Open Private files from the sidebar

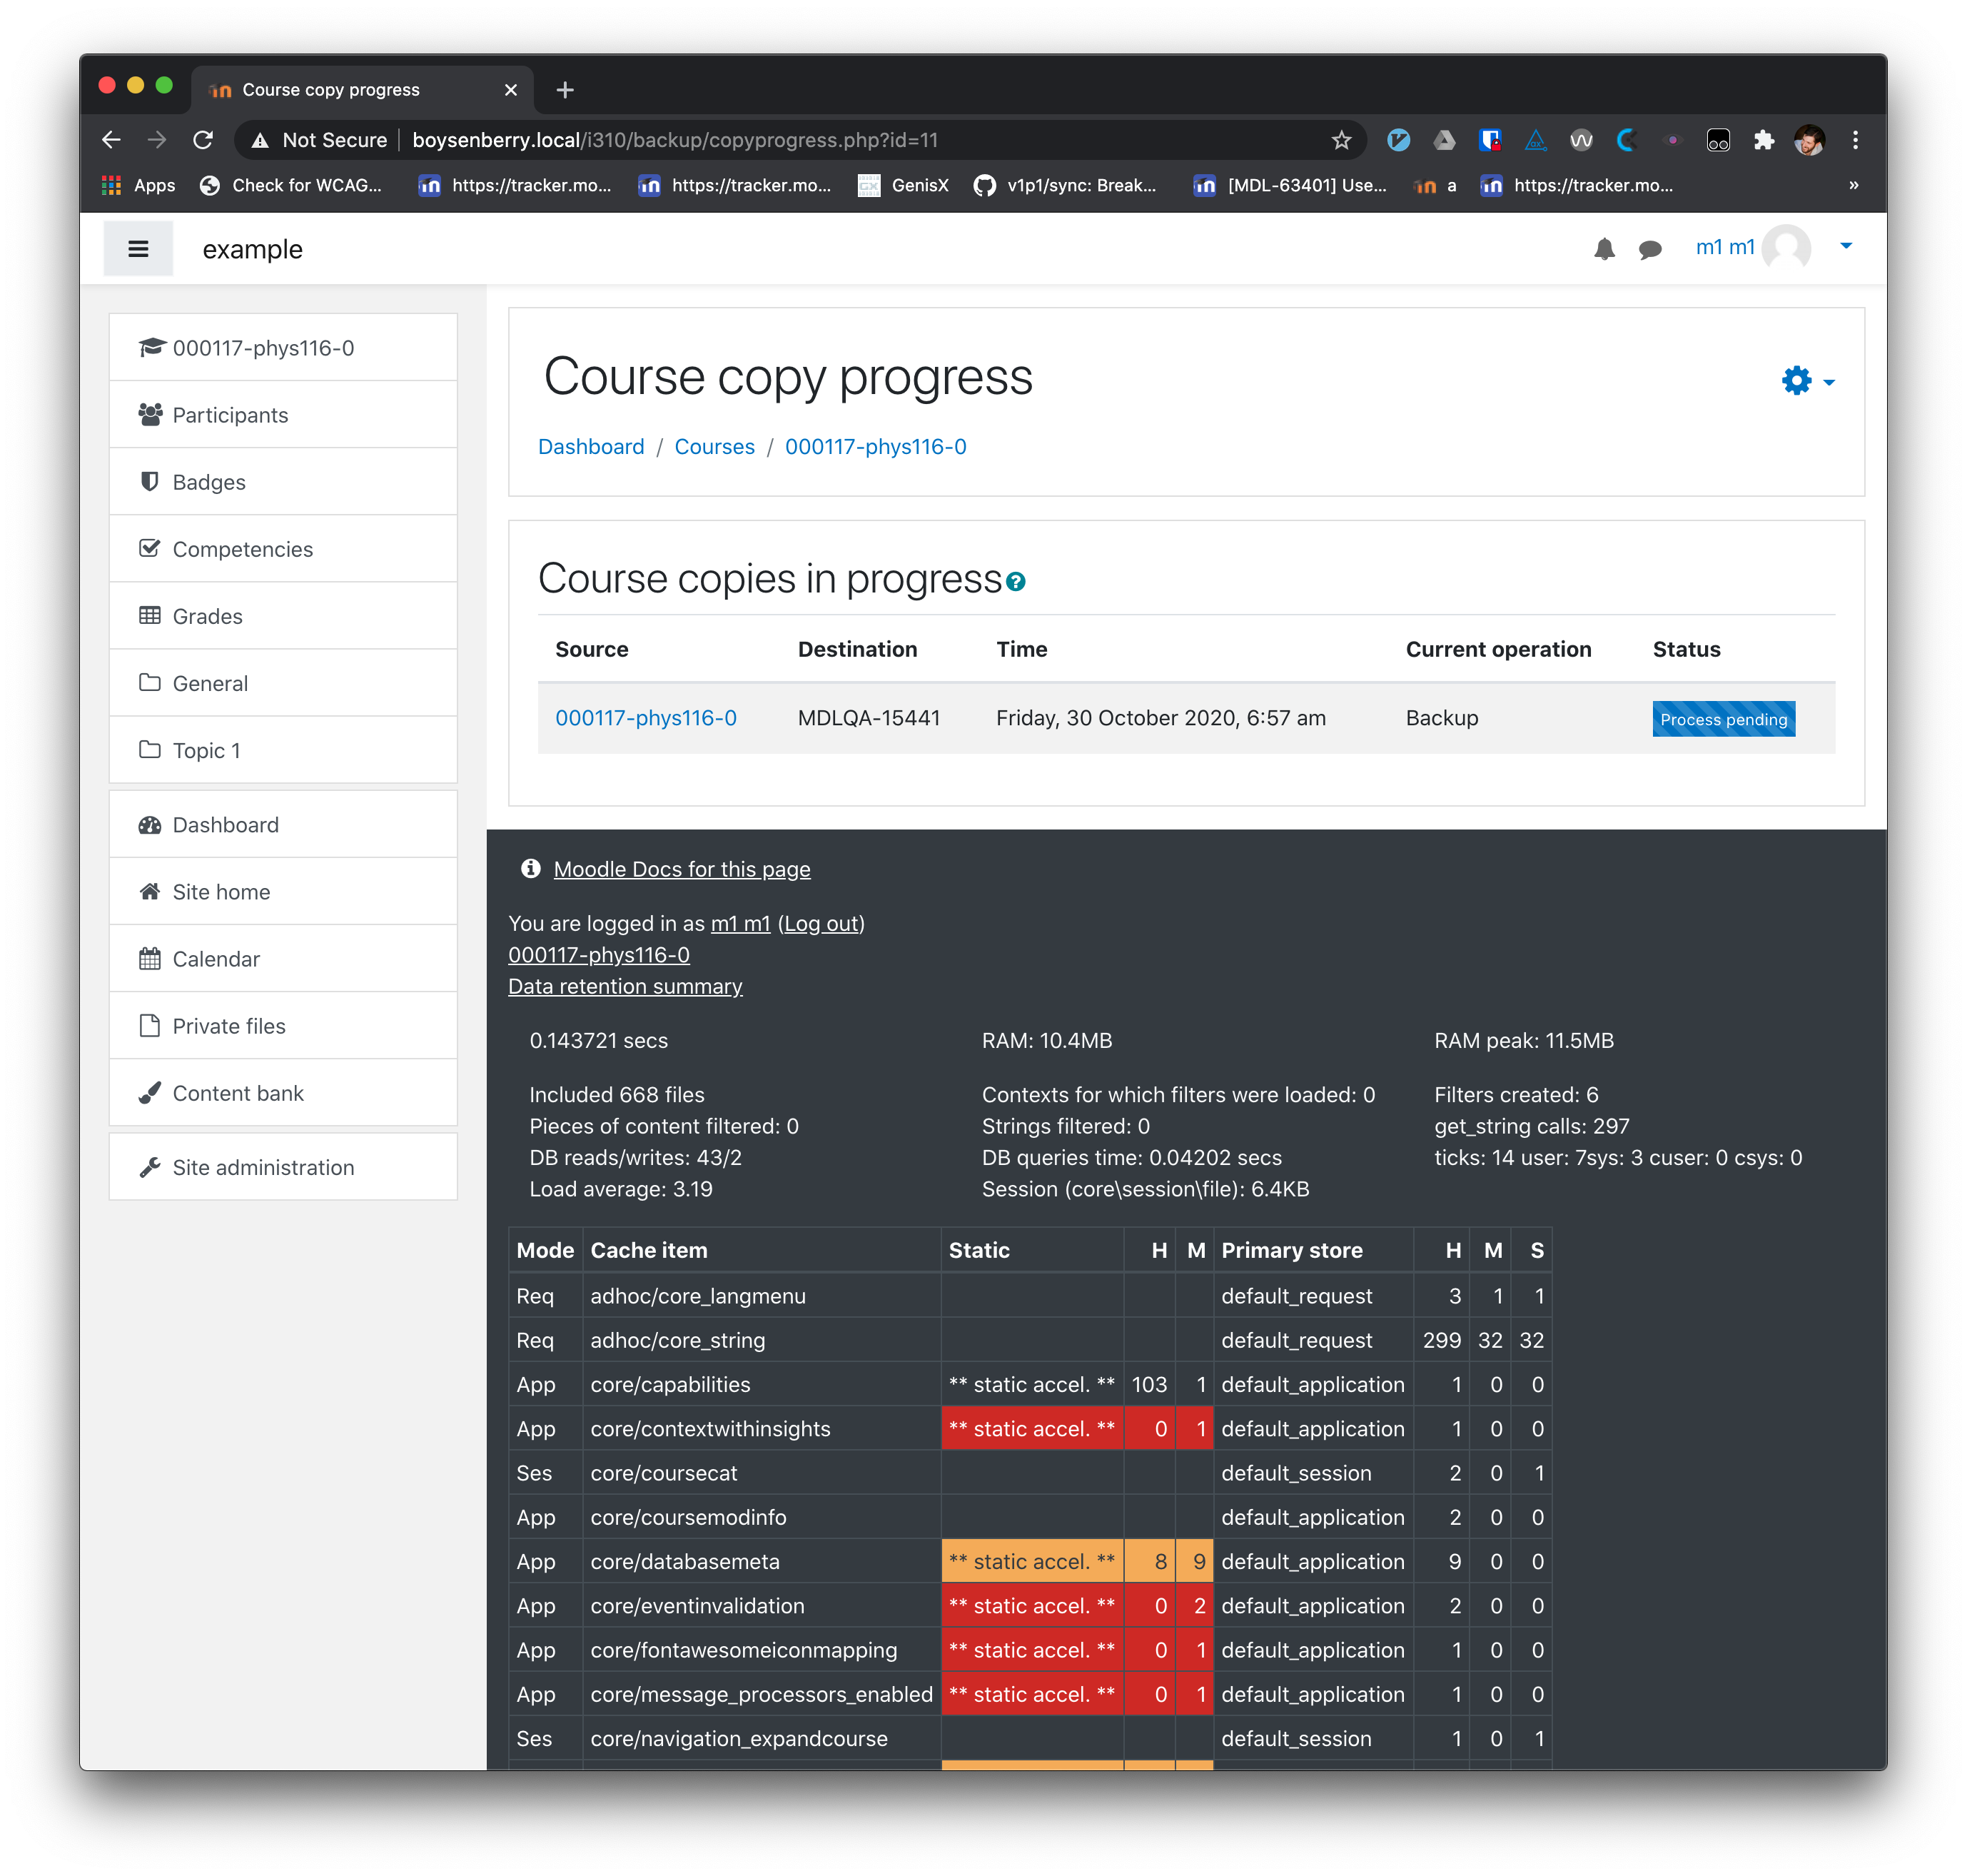(x=283, y=1026)
